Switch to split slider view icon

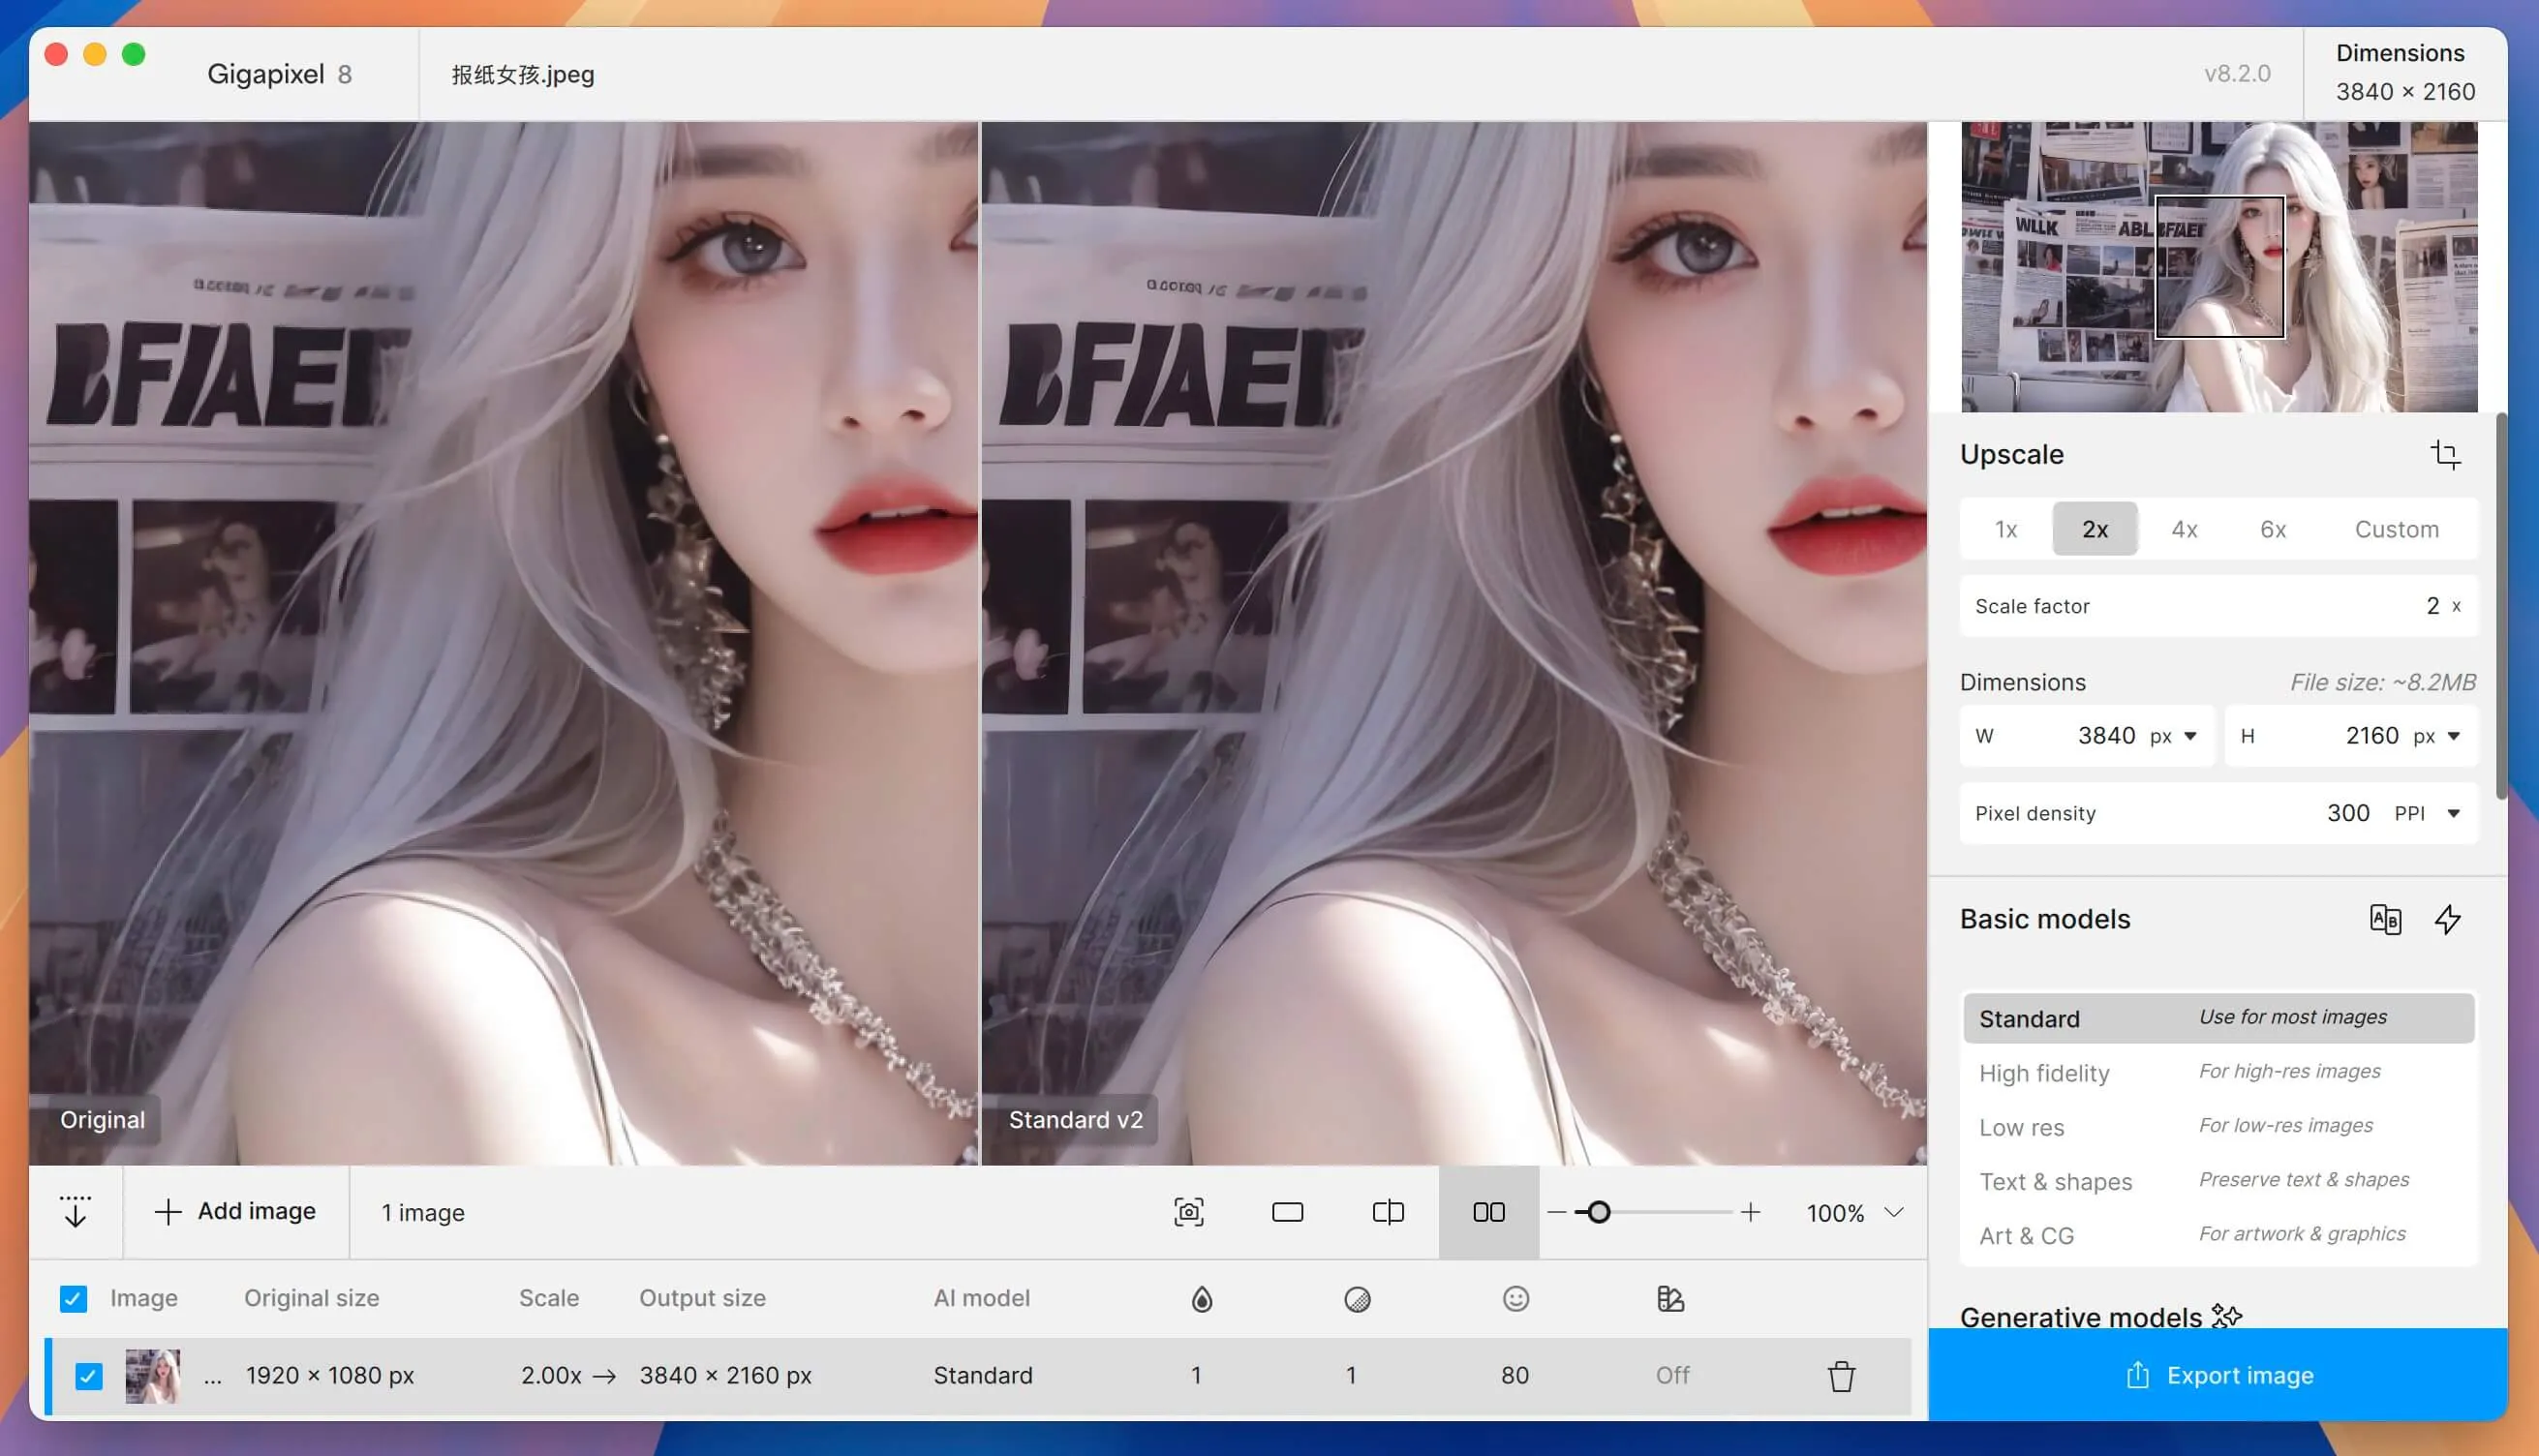click(1387, 1212)
